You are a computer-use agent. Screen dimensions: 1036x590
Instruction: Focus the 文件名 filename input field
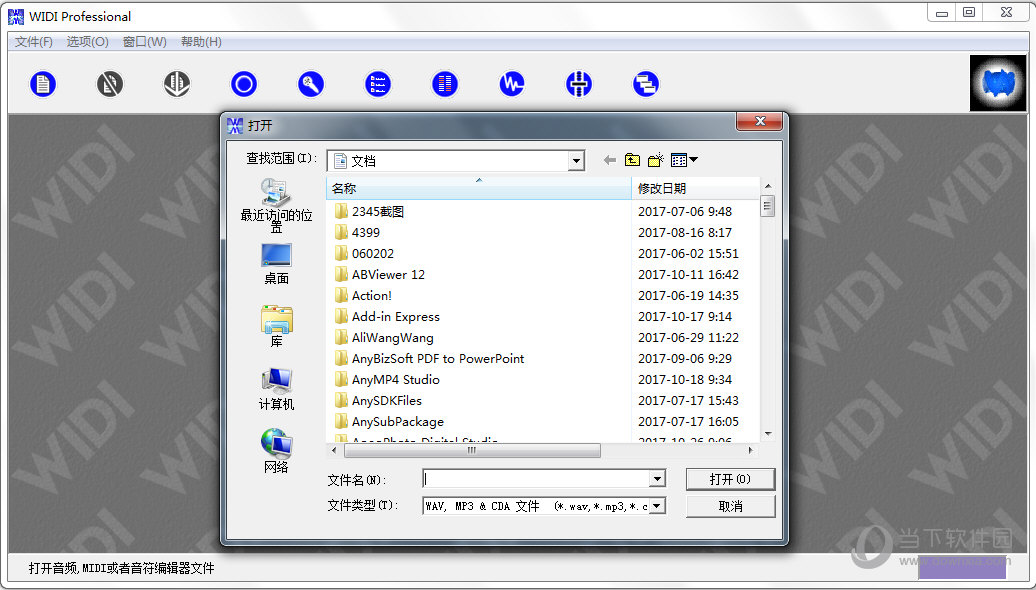(536, 479)
